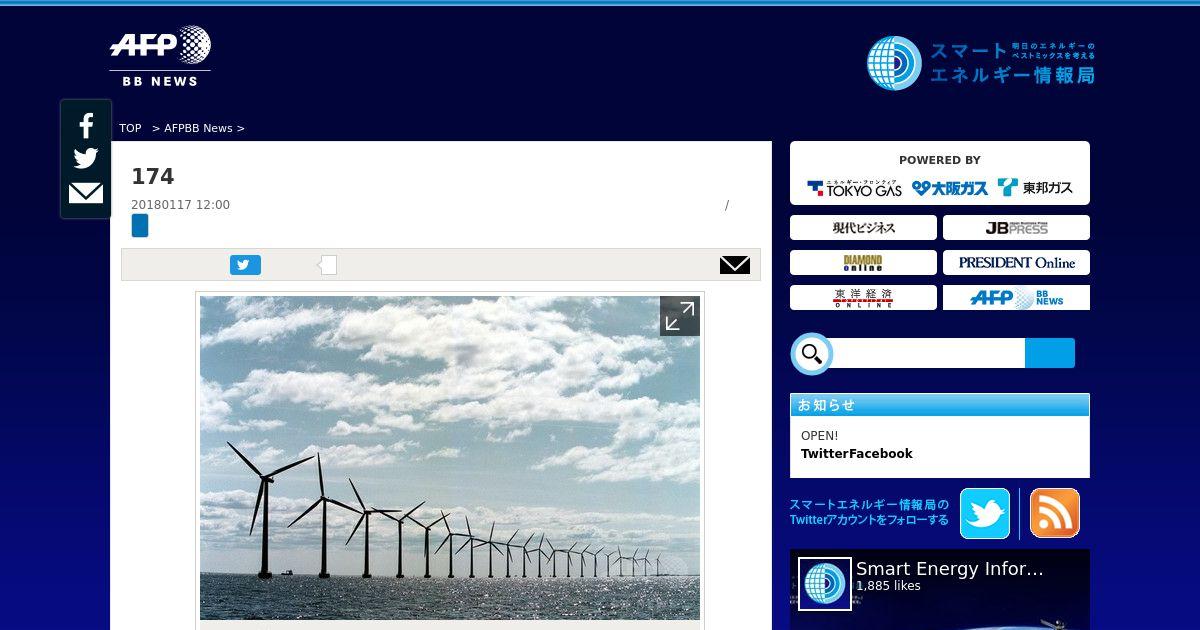The width and height of the screenshot is (1200, 630).
Task: Click the black envelope icon in article toolbar
Action: 735,265
